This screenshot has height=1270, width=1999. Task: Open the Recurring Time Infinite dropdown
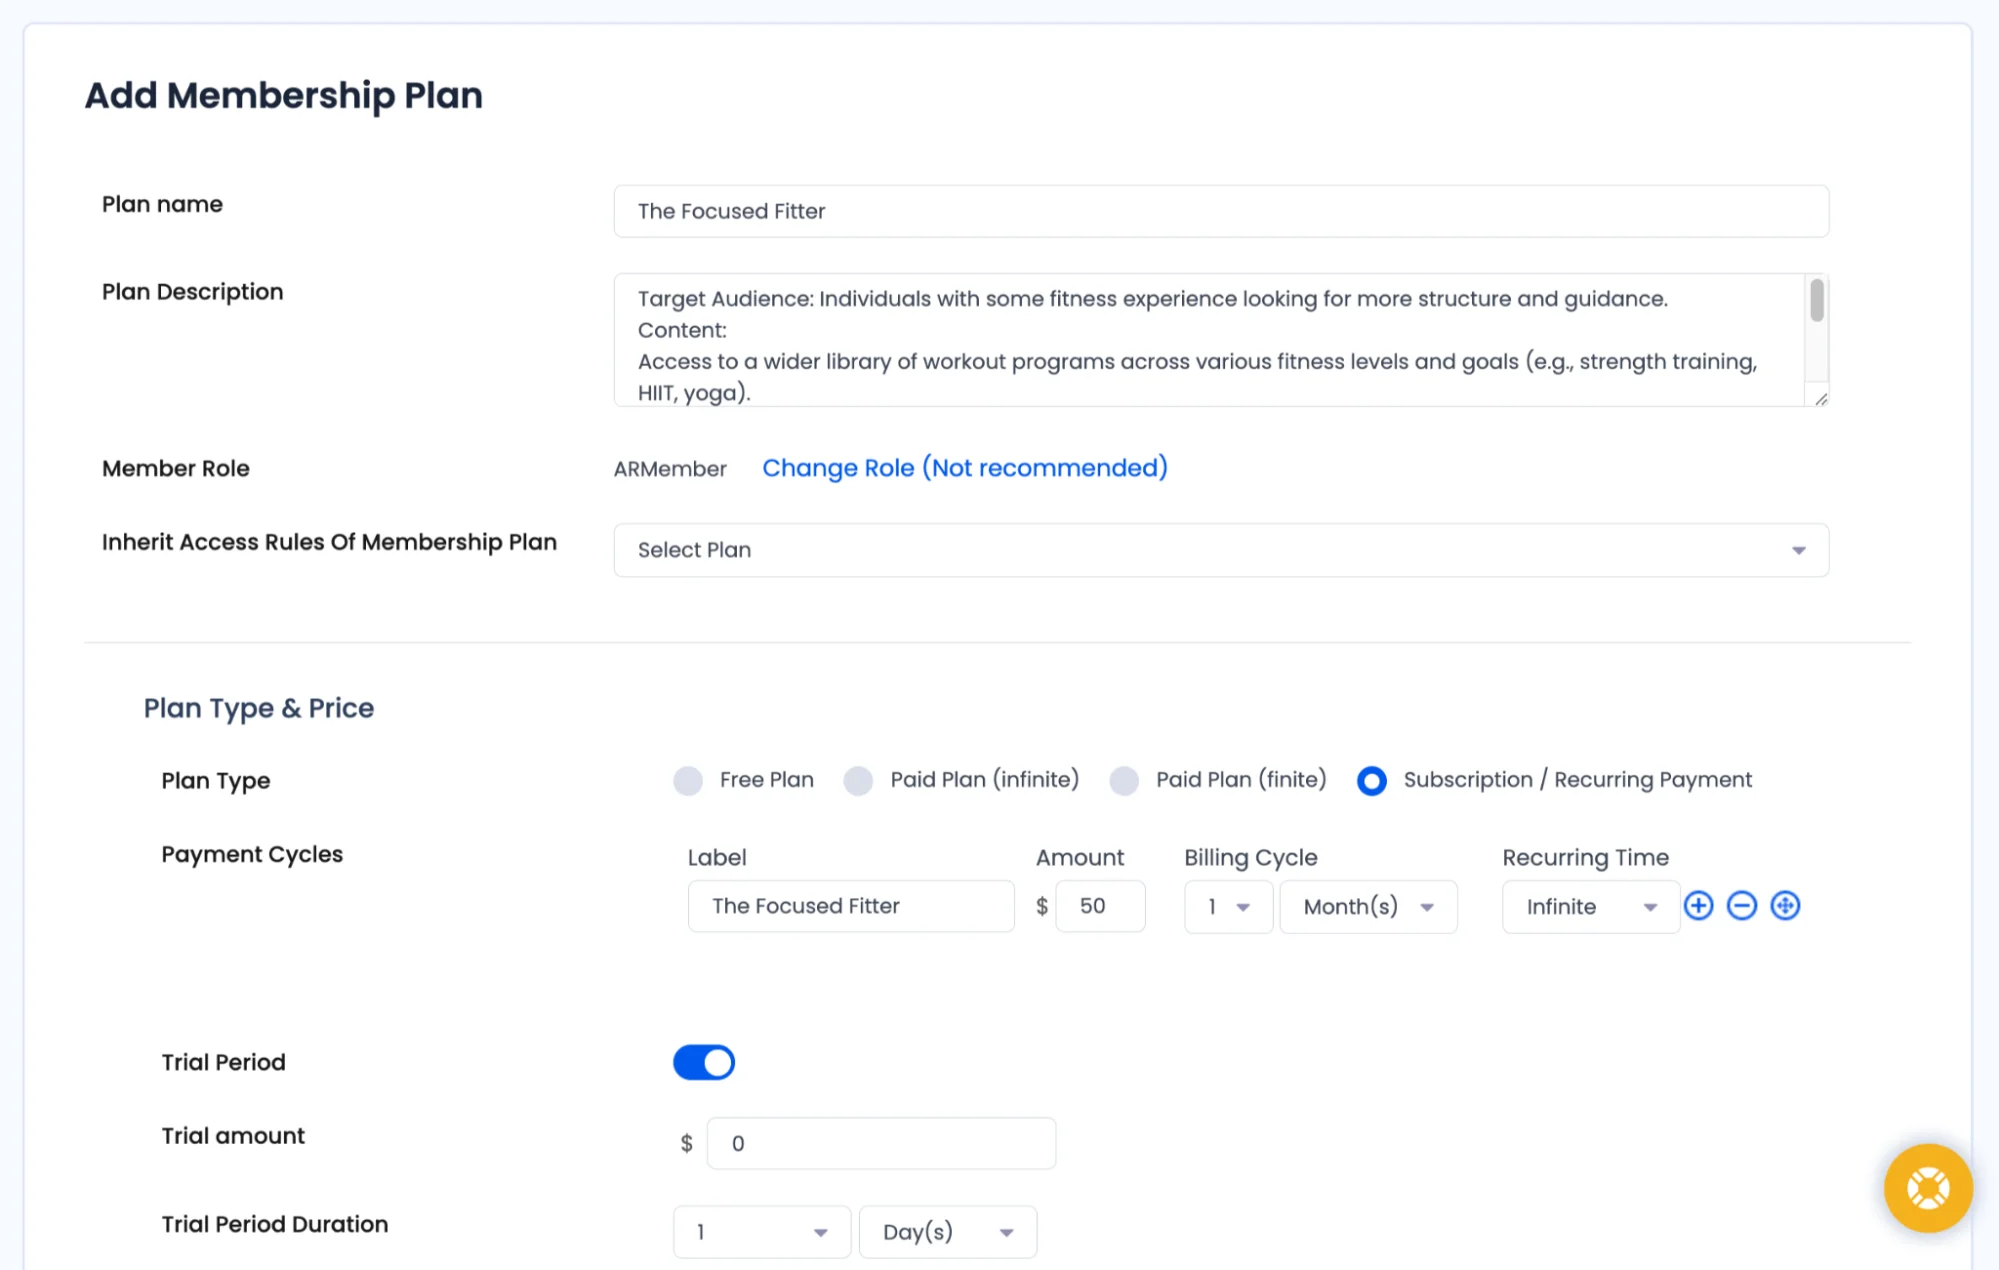click(1591, 907)
